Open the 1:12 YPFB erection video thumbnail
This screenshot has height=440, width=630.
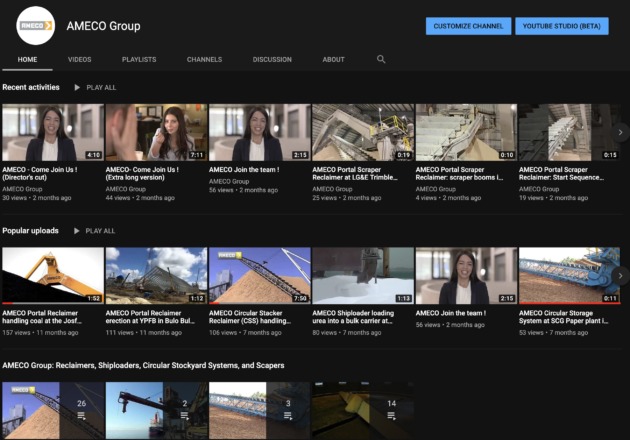click(156, 276)
